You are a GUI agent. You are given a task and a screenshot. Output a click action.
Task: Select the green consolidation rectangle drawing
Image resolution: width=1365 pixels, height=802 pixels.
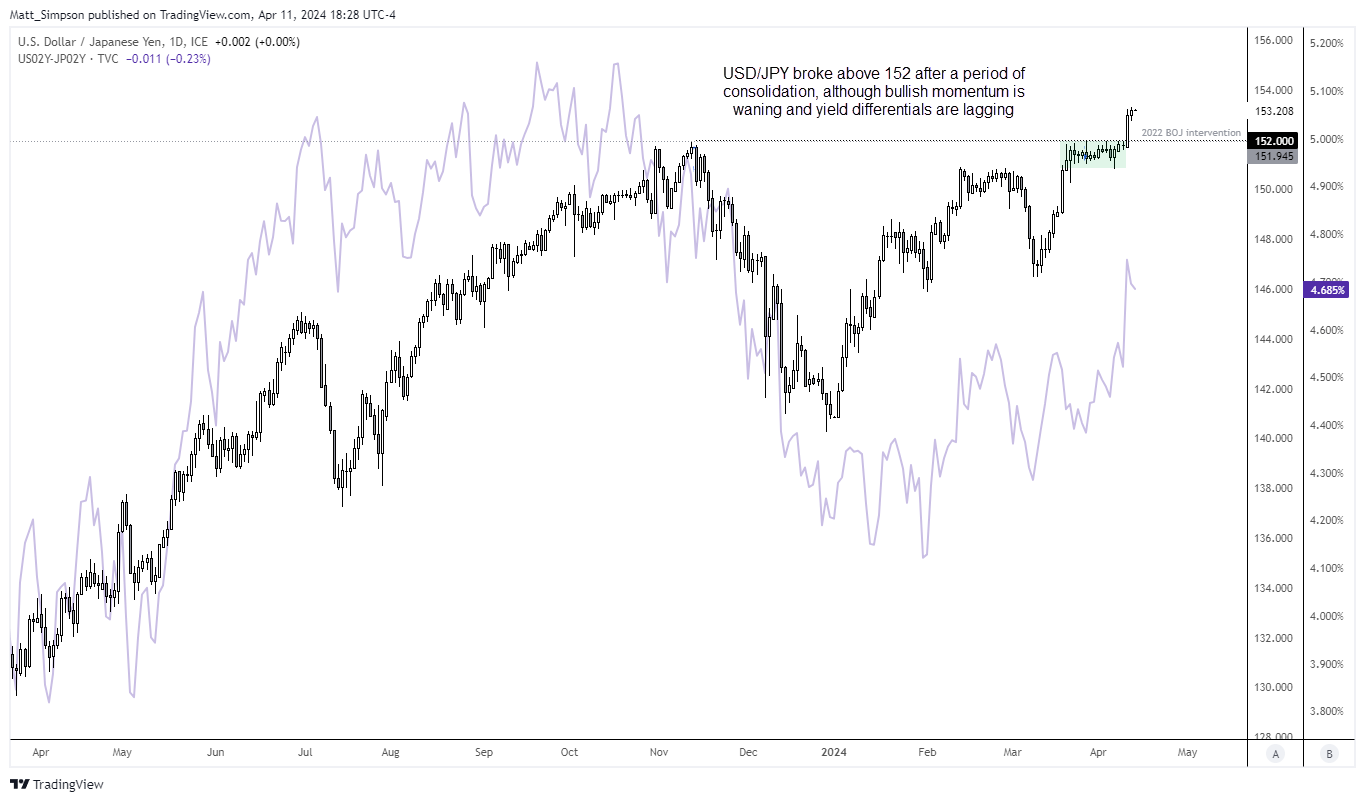1093,154
